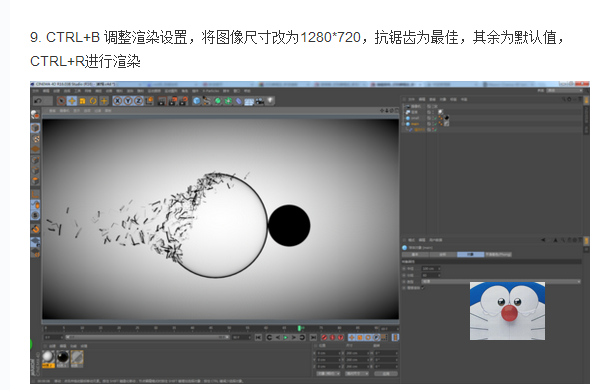Toggle Enable Snap (S) icon
595x390 pixels.
35,215
